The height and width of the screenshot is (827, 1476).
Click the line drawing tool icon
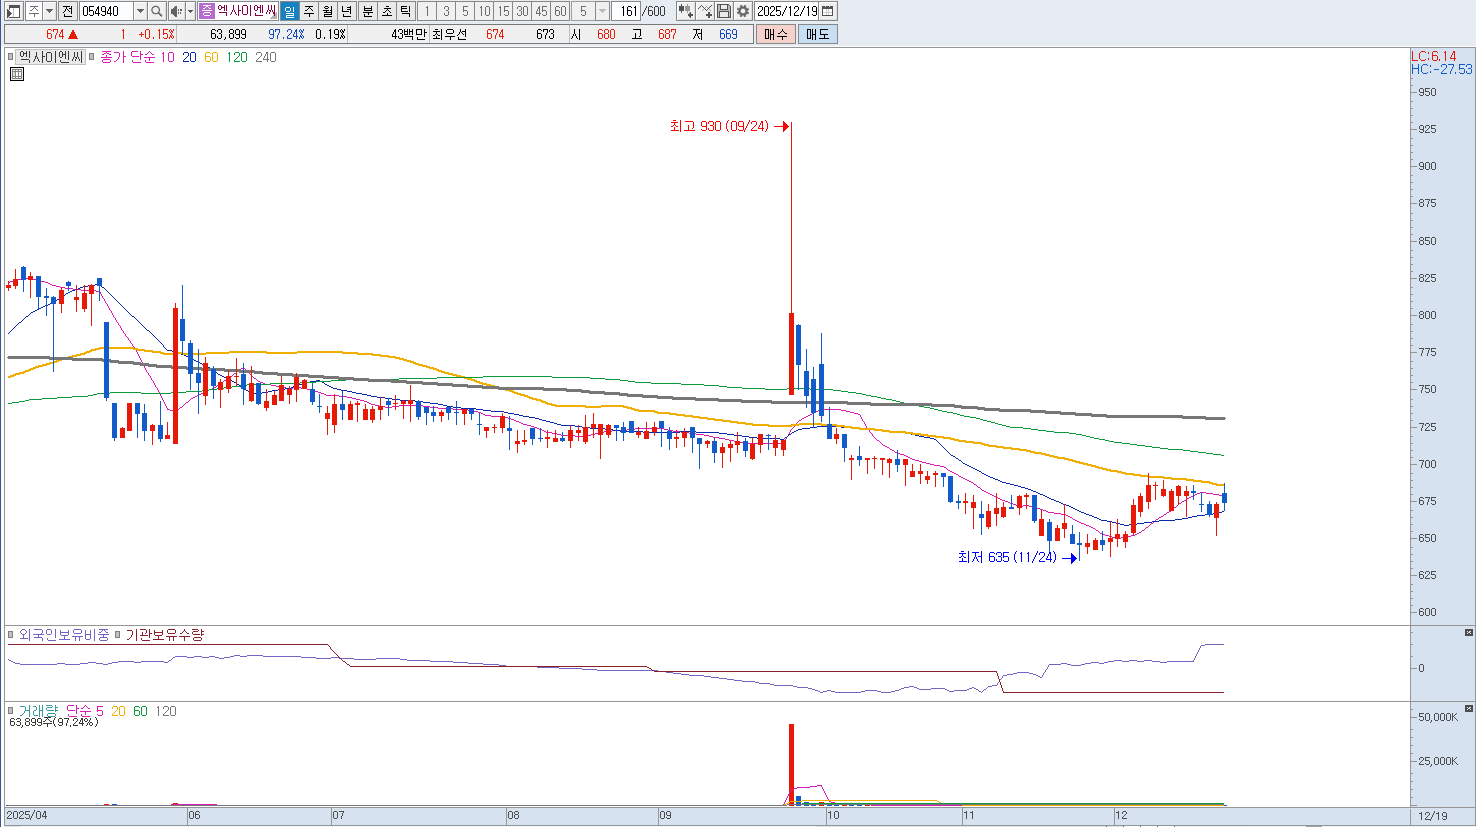coord(705,11)
